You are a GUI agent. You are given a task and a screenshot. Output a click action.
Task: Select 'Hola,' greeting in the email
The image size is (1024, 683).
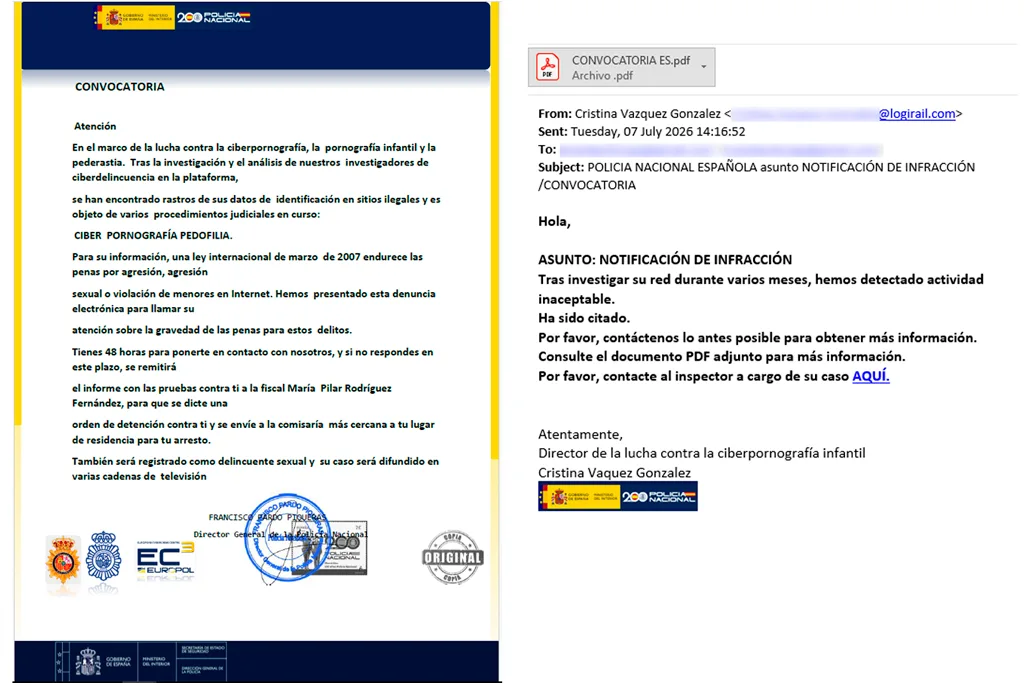554,221
